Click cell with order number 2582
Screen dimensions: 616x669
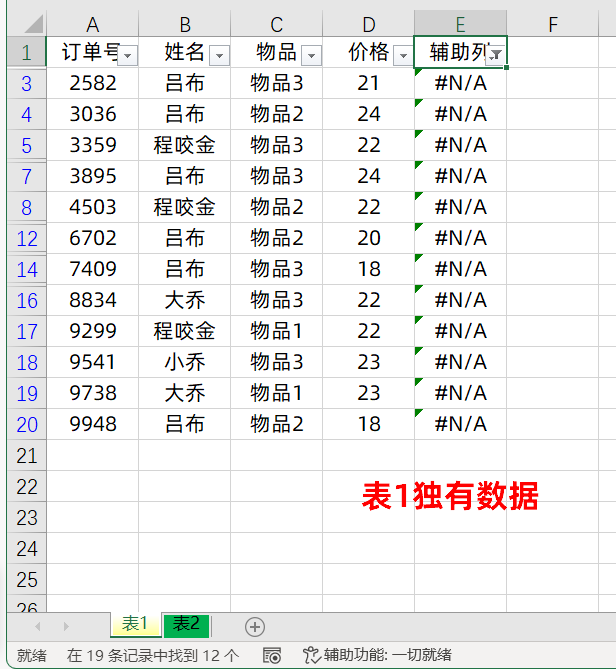(x=93, y=83)
